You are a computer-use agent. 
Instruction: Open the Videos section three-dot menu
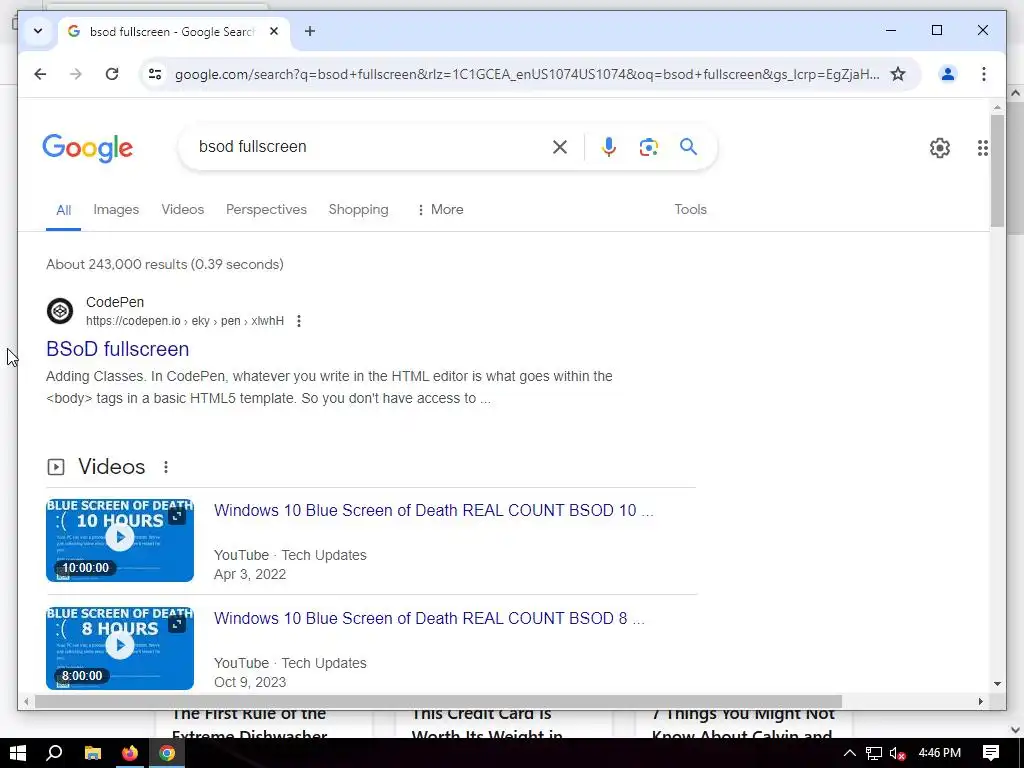pyautogui.click(x=166, y=467)
